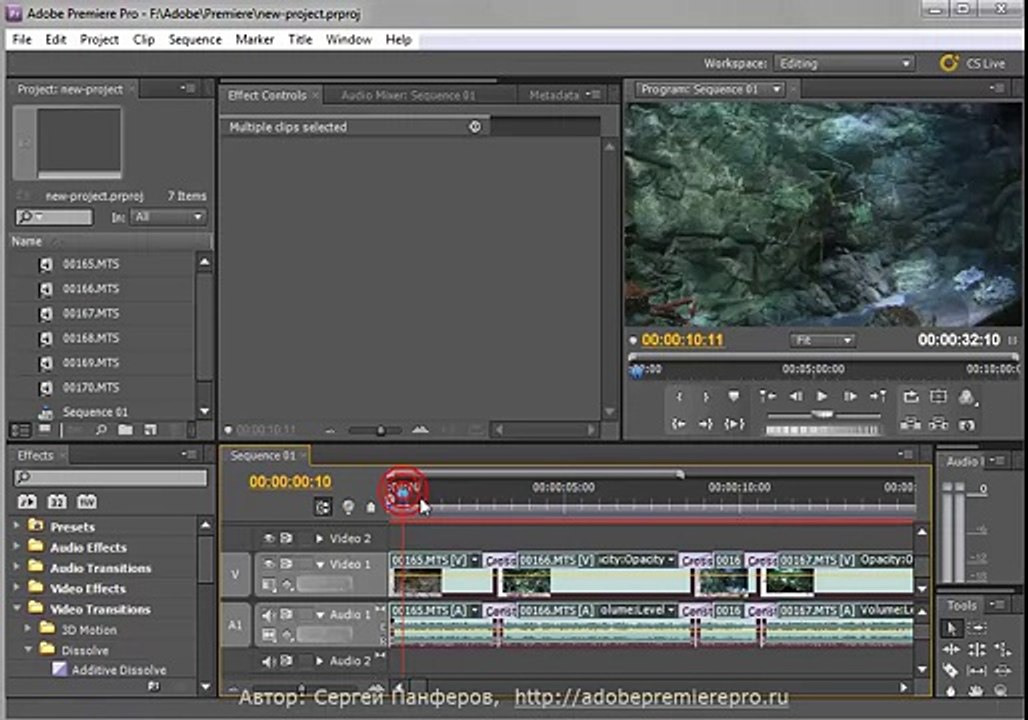Mute Audio 2 track speaker toggle
The image size is (1028, 720).
269,661
